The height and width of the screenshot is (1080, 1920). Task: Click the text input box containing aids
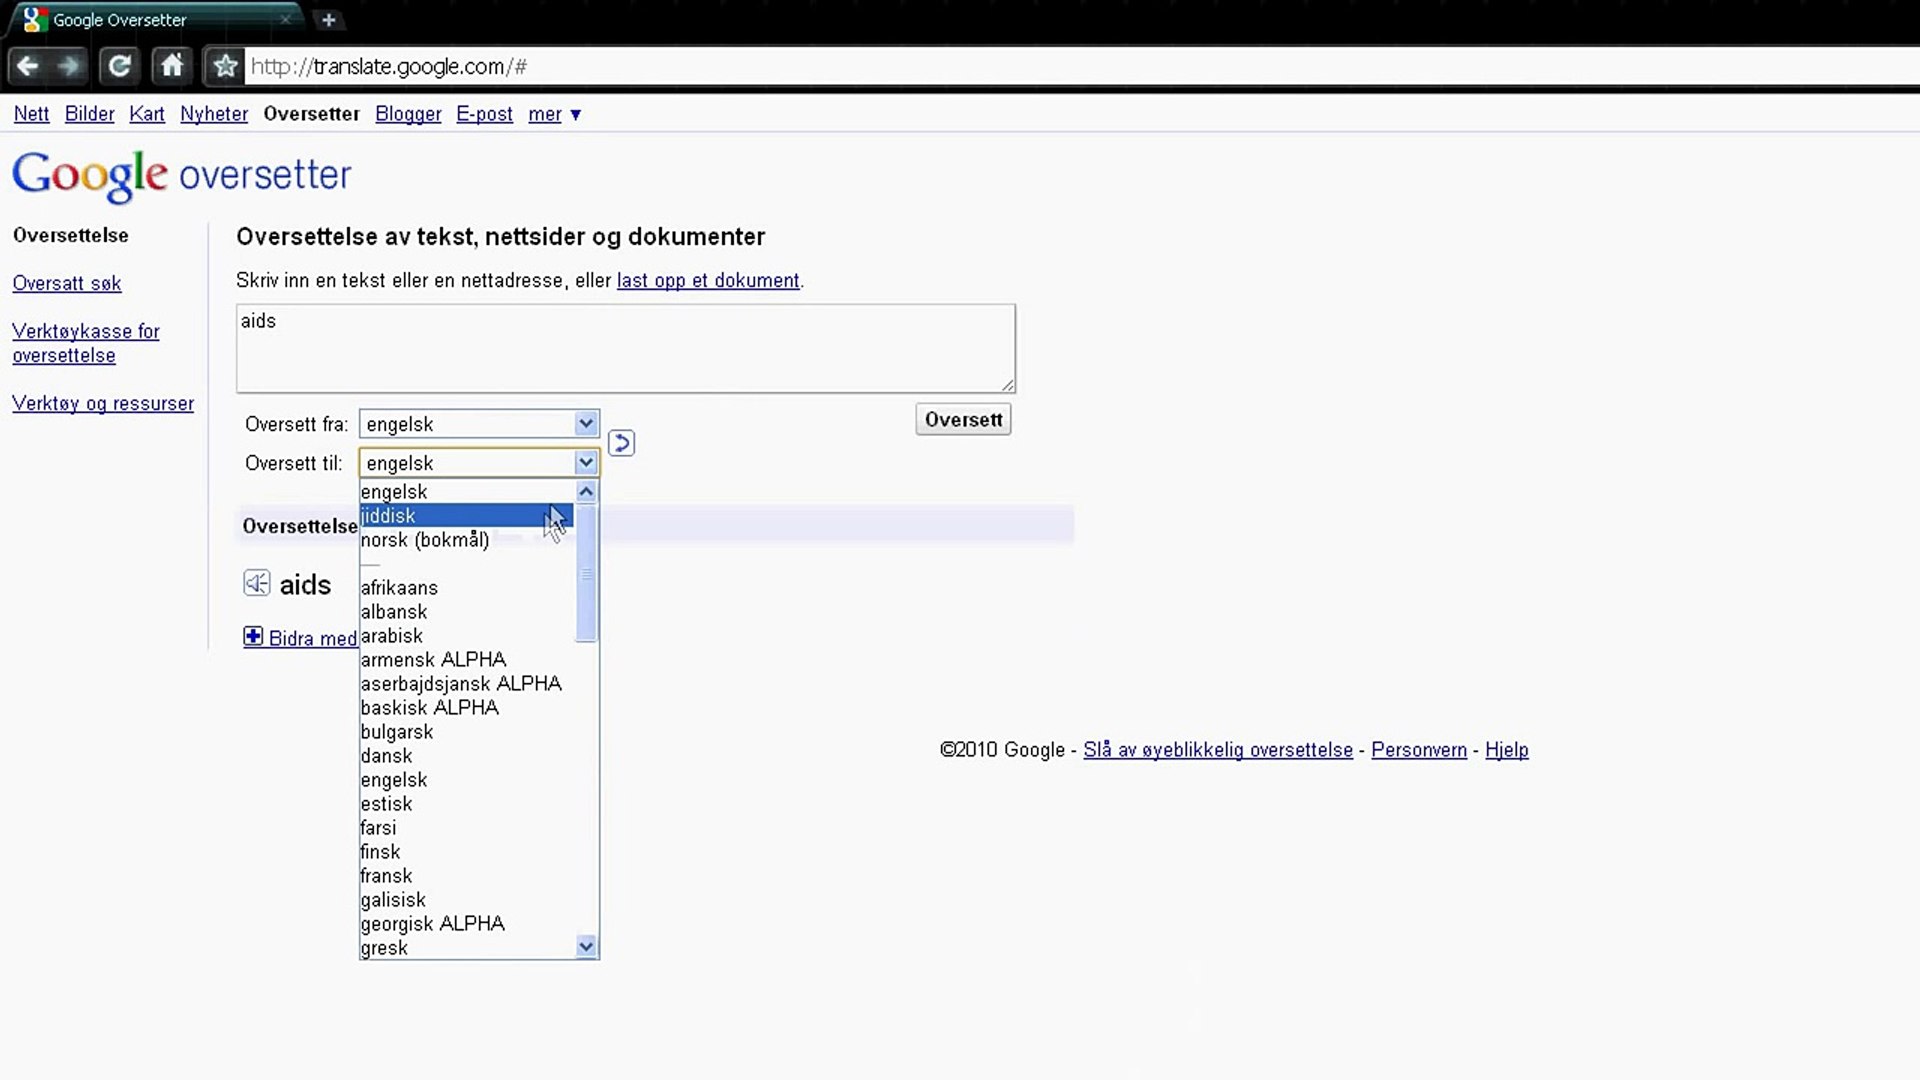point(625,348)
